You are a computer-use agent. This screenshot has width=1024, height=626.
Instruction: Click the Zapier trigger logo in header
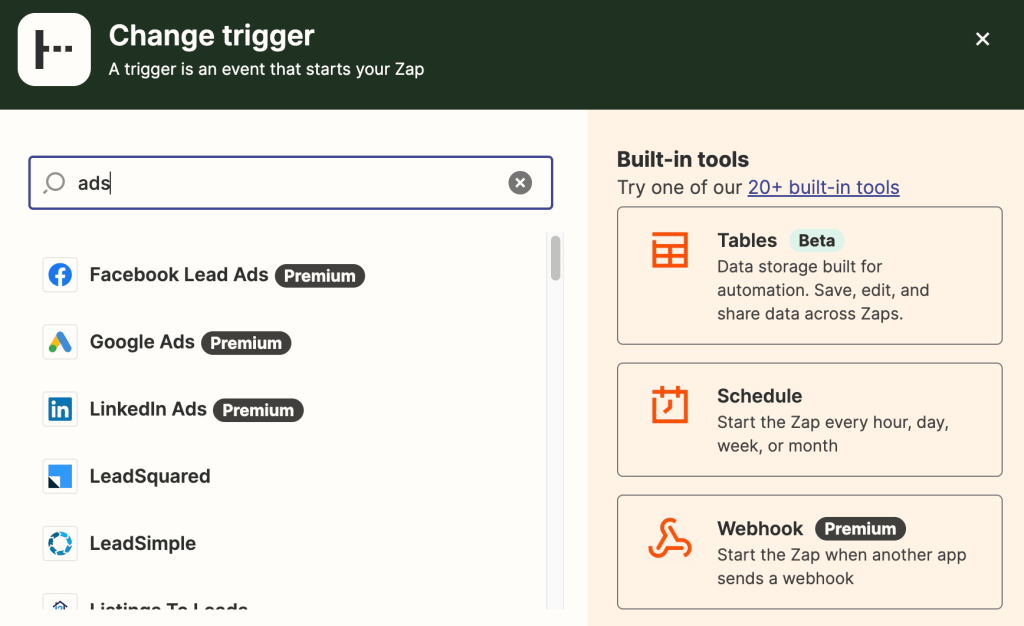click(54, 50)
